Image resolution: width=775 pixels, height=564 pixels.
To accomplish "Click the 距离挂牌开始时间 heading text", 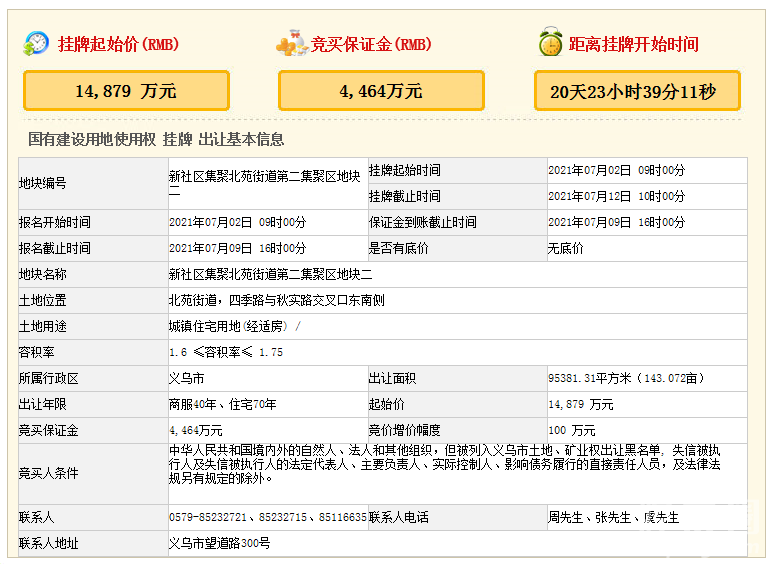I will coord(633,44).
